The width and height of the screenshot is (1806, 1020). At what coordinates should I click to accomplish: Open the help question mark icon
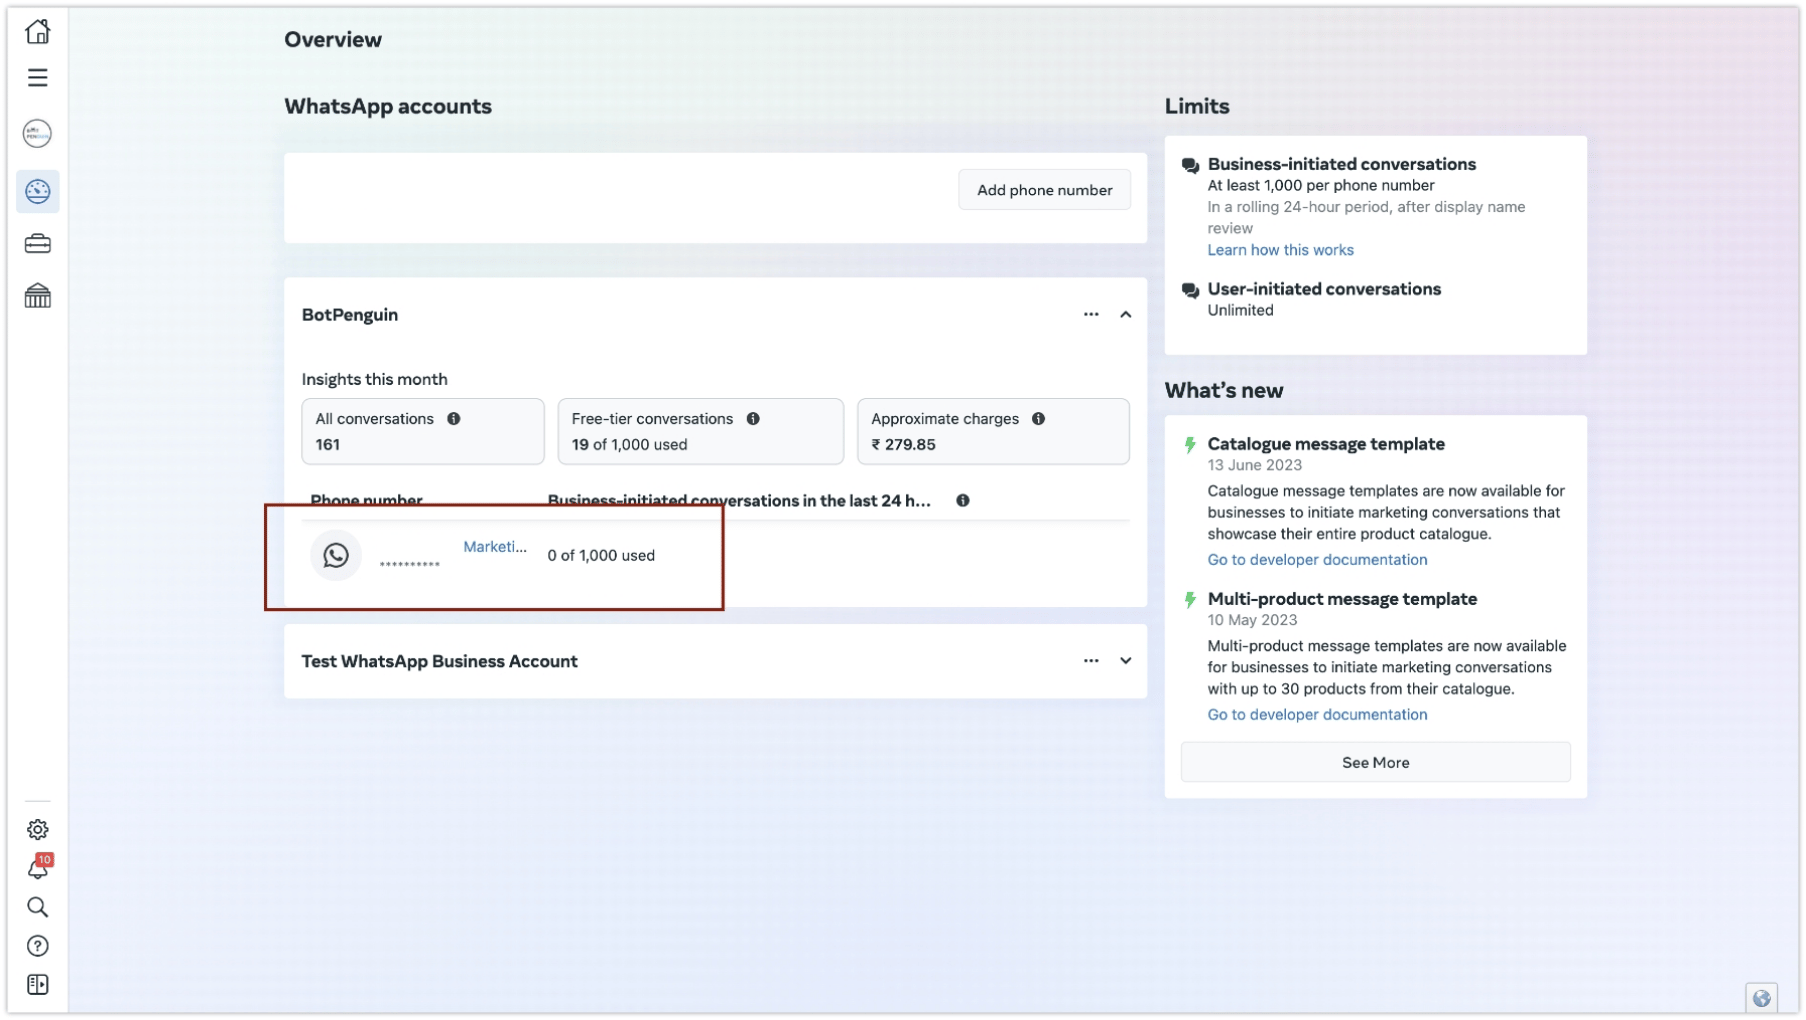38,946
